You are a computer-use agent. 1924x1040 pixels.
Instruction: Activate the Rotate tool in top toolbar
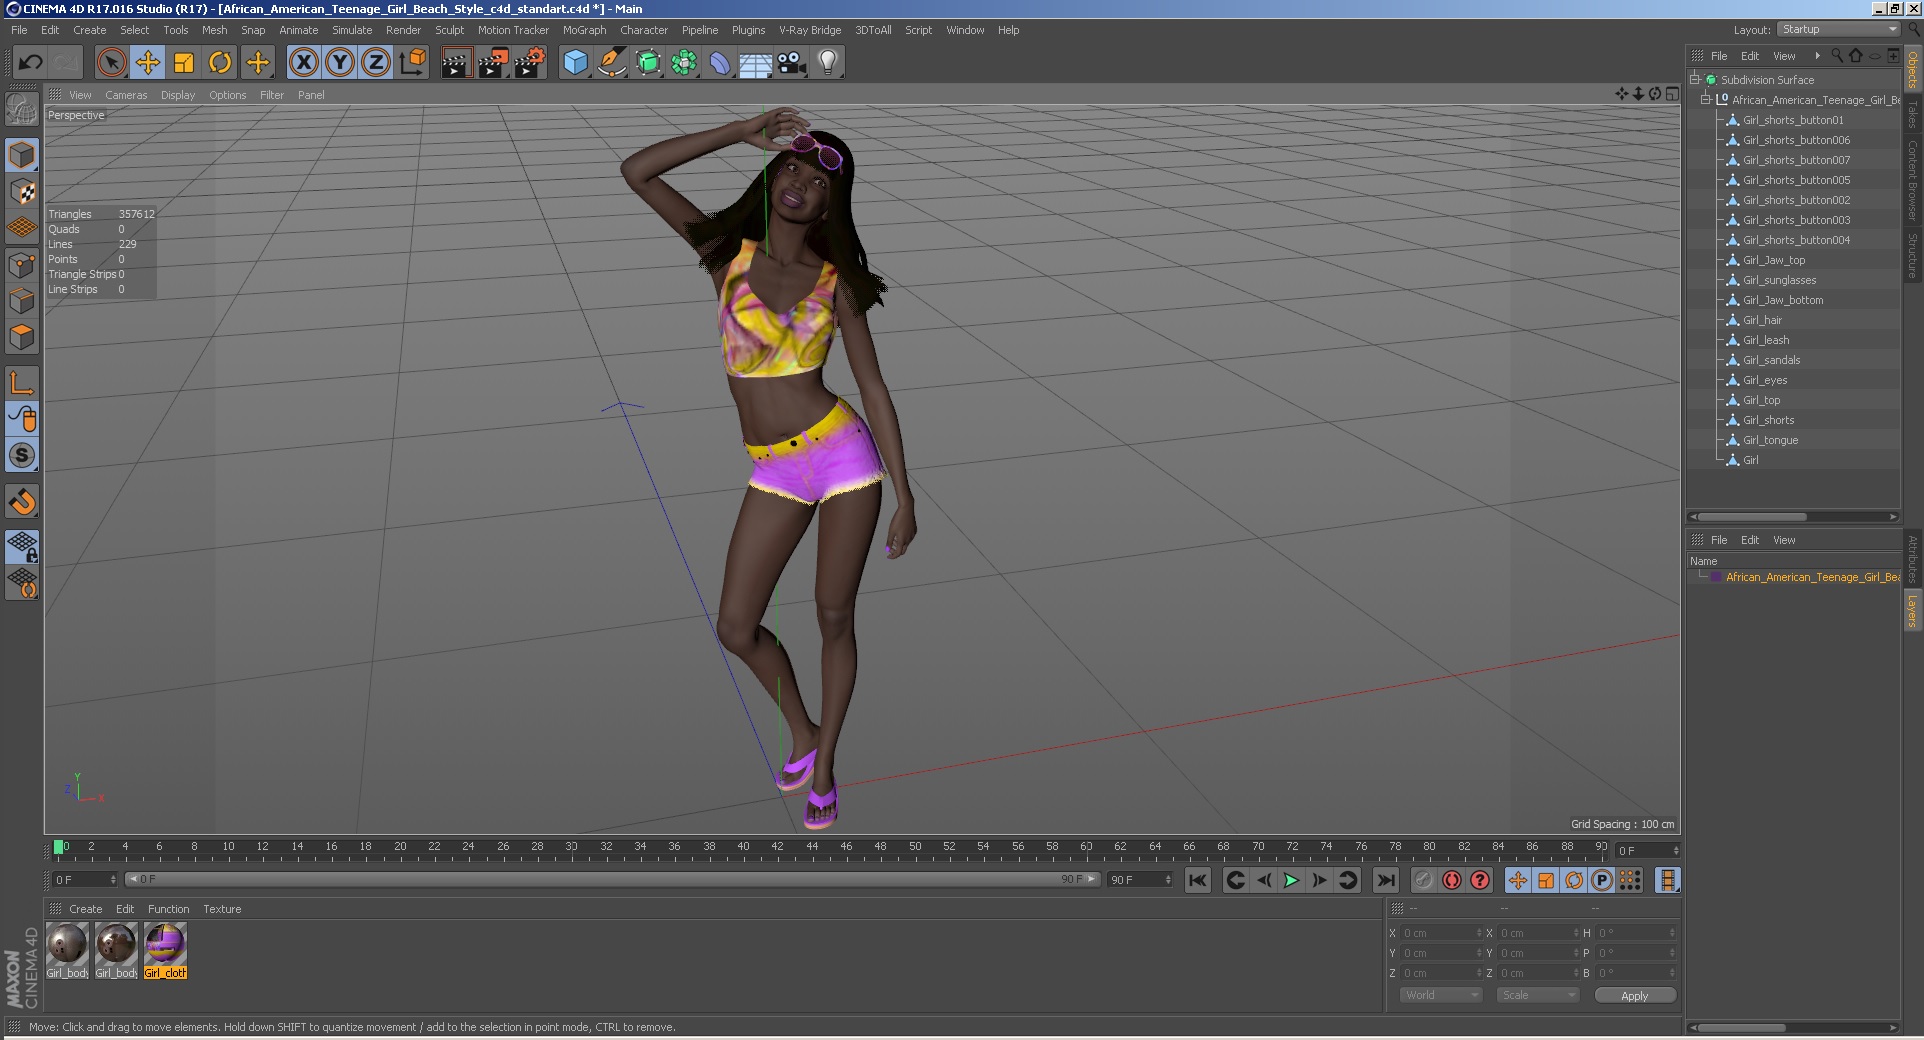pyautogui.click(x=220, y=63)
